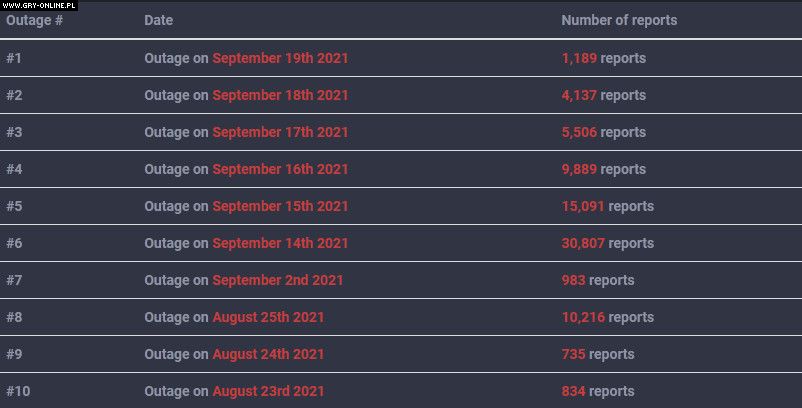The width and height of the screenshot is (802, 408).
Task: Open the September 19th 2021 outage link
Action: 280,58
